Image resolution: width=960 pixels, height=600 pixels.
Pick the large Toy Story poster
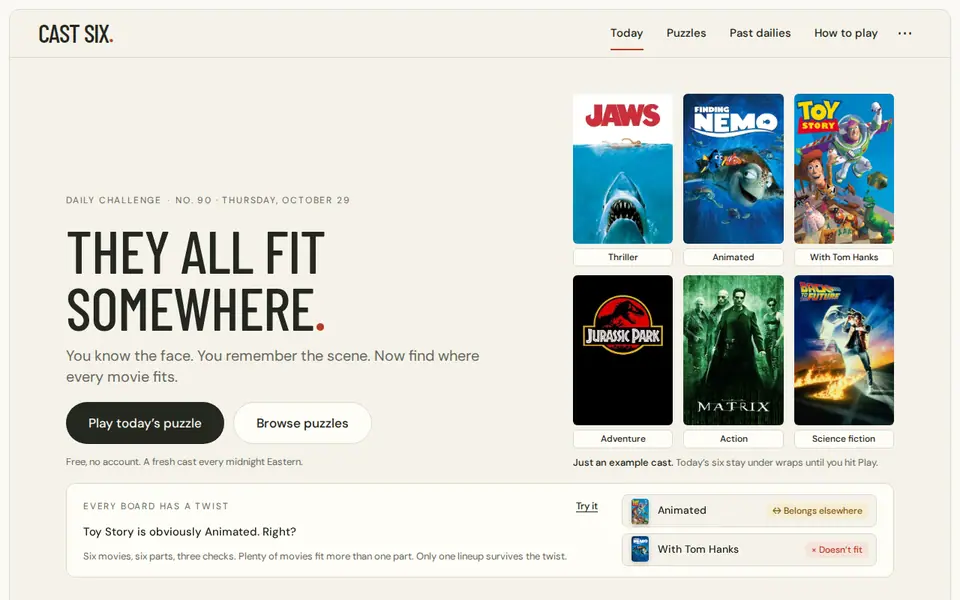pyautogui.click(x=844, y=169)
